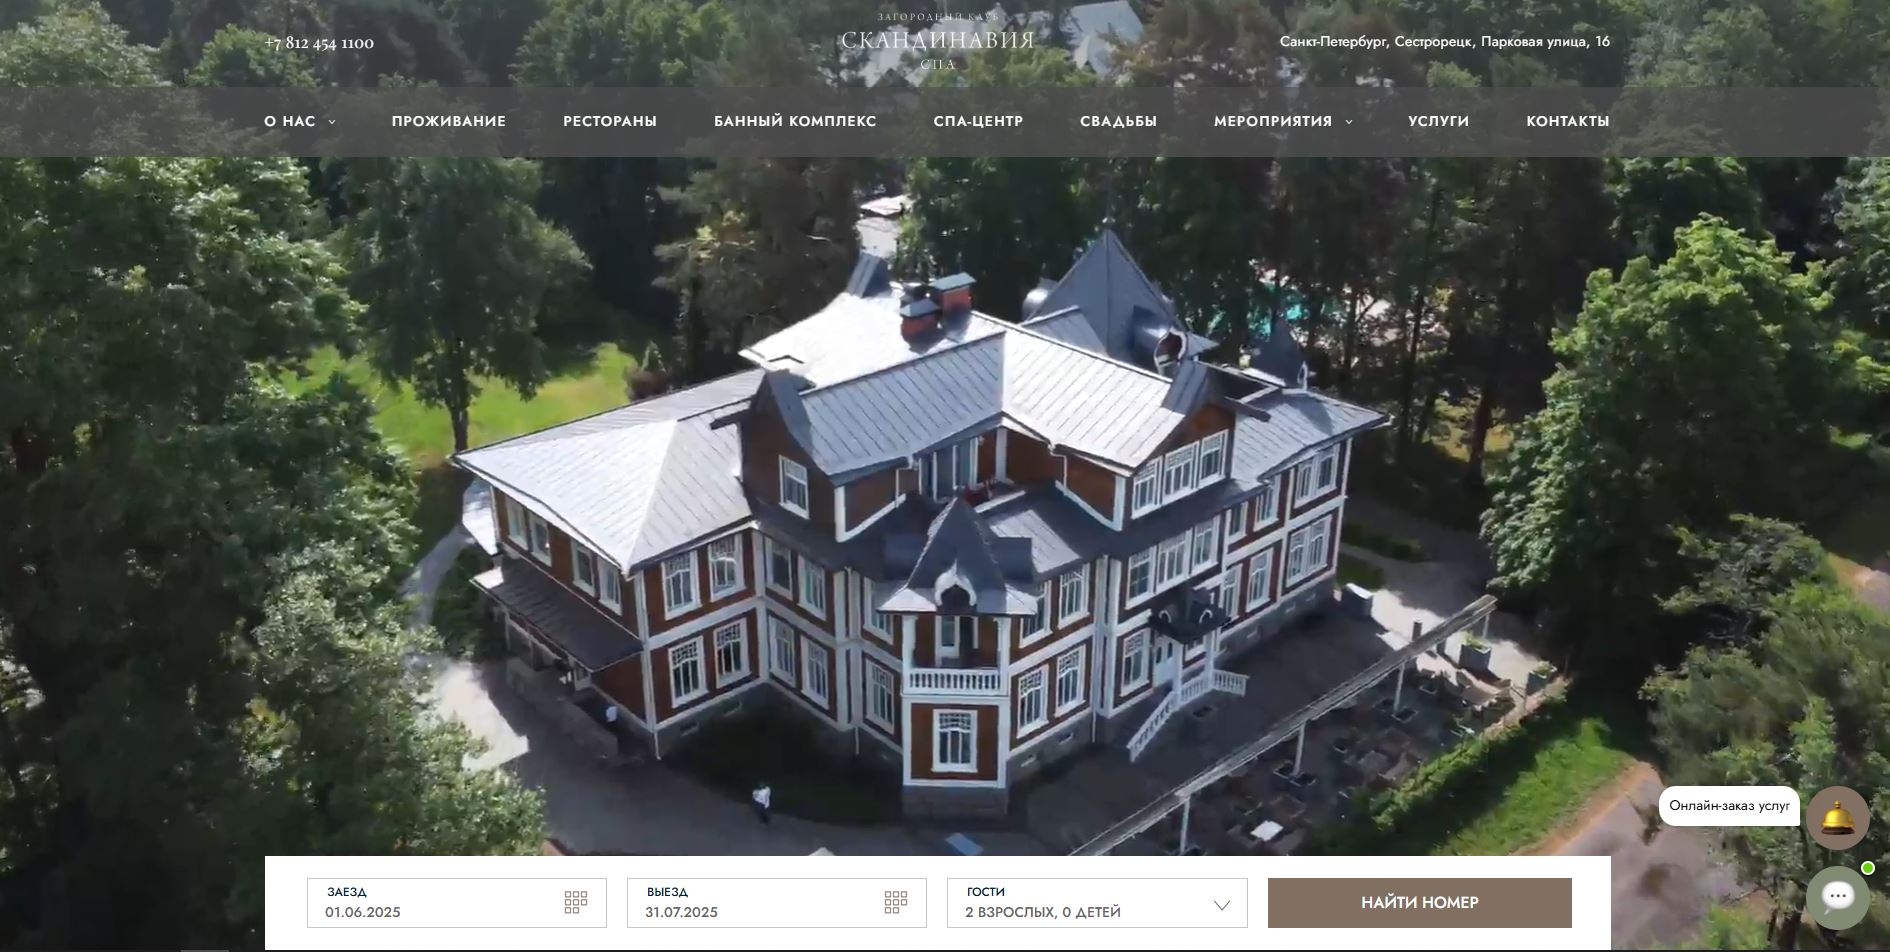The width and height of the screenshot is (1890, 952).
Task: Call the +7 812 454 1100 phone link
Action: pos(319,43)
